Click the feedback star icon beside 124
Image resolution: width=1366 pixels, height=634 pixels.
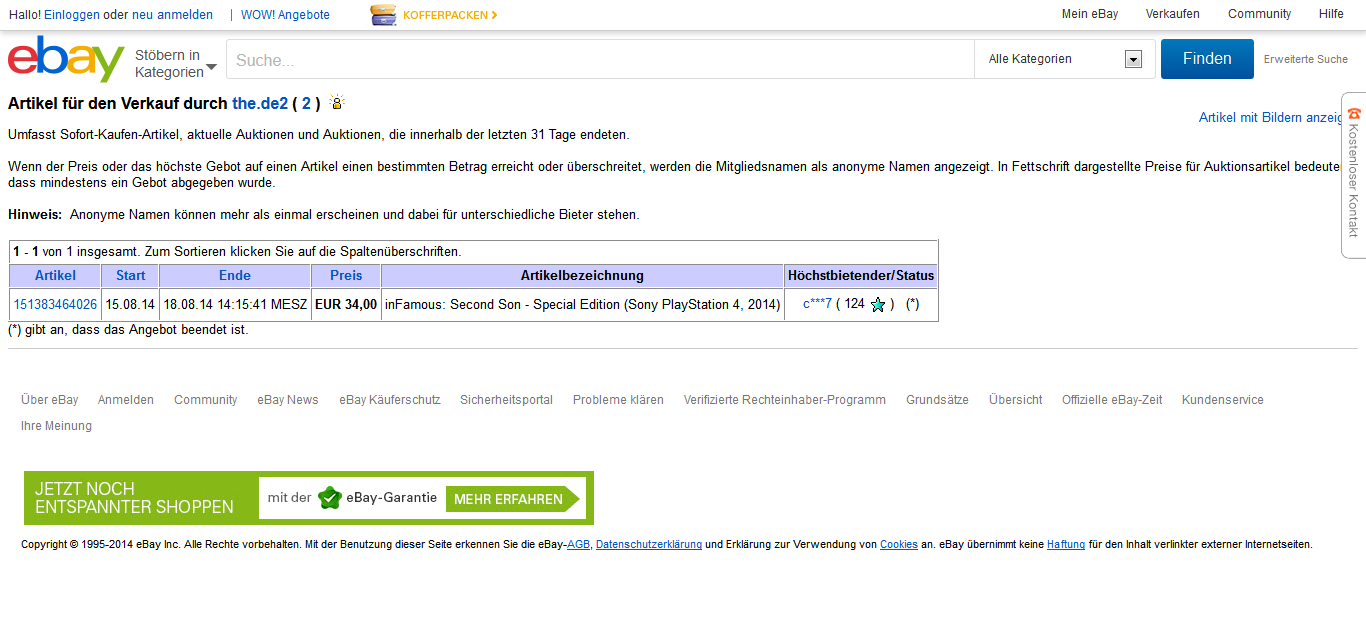(878, 305)
